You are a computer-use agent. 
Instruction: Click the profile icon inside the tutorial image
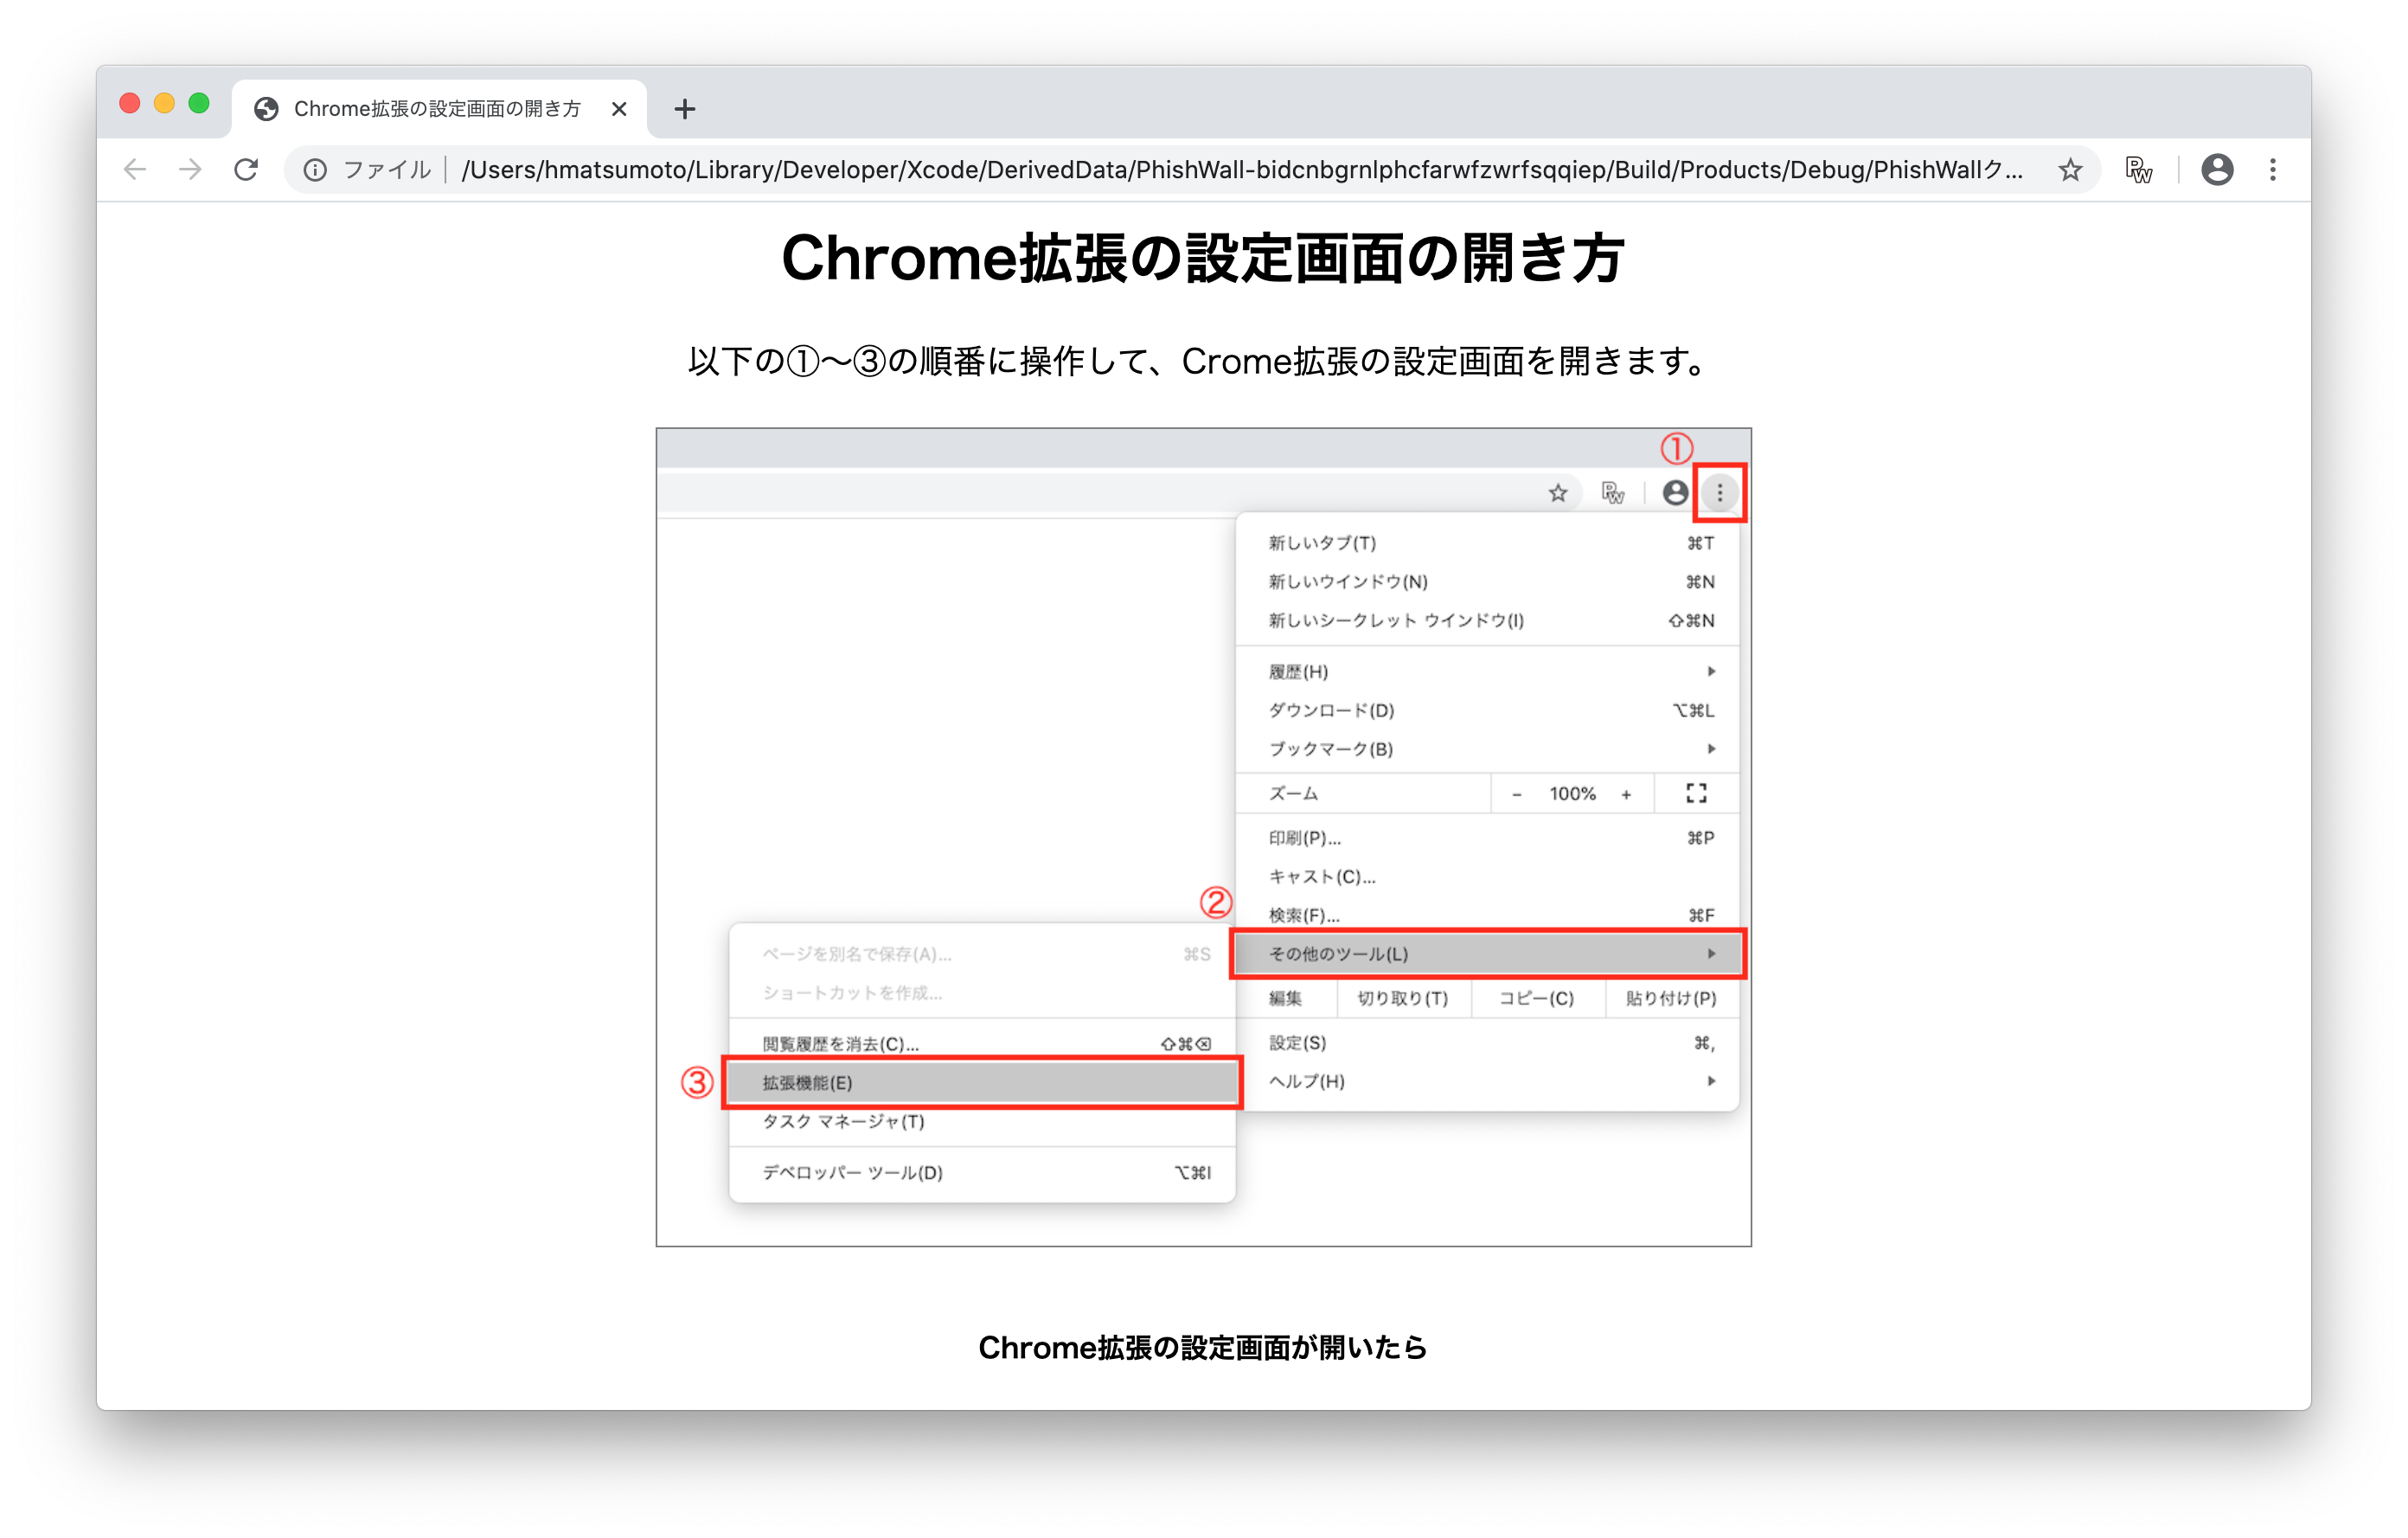coord(1676,492)
